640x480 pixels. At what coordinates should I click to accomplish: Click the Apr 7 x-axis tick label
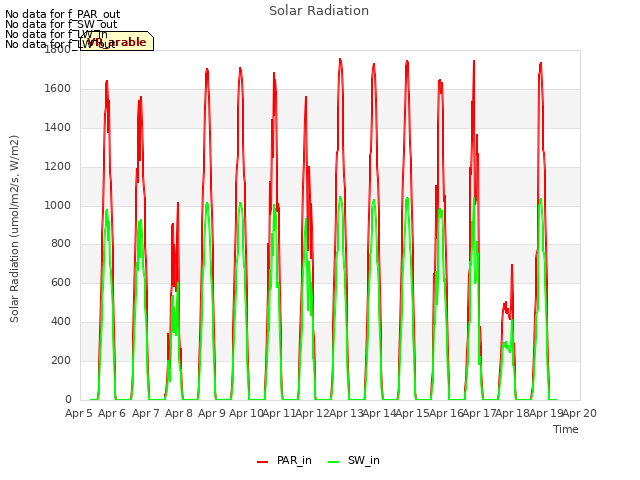(145, 413)
